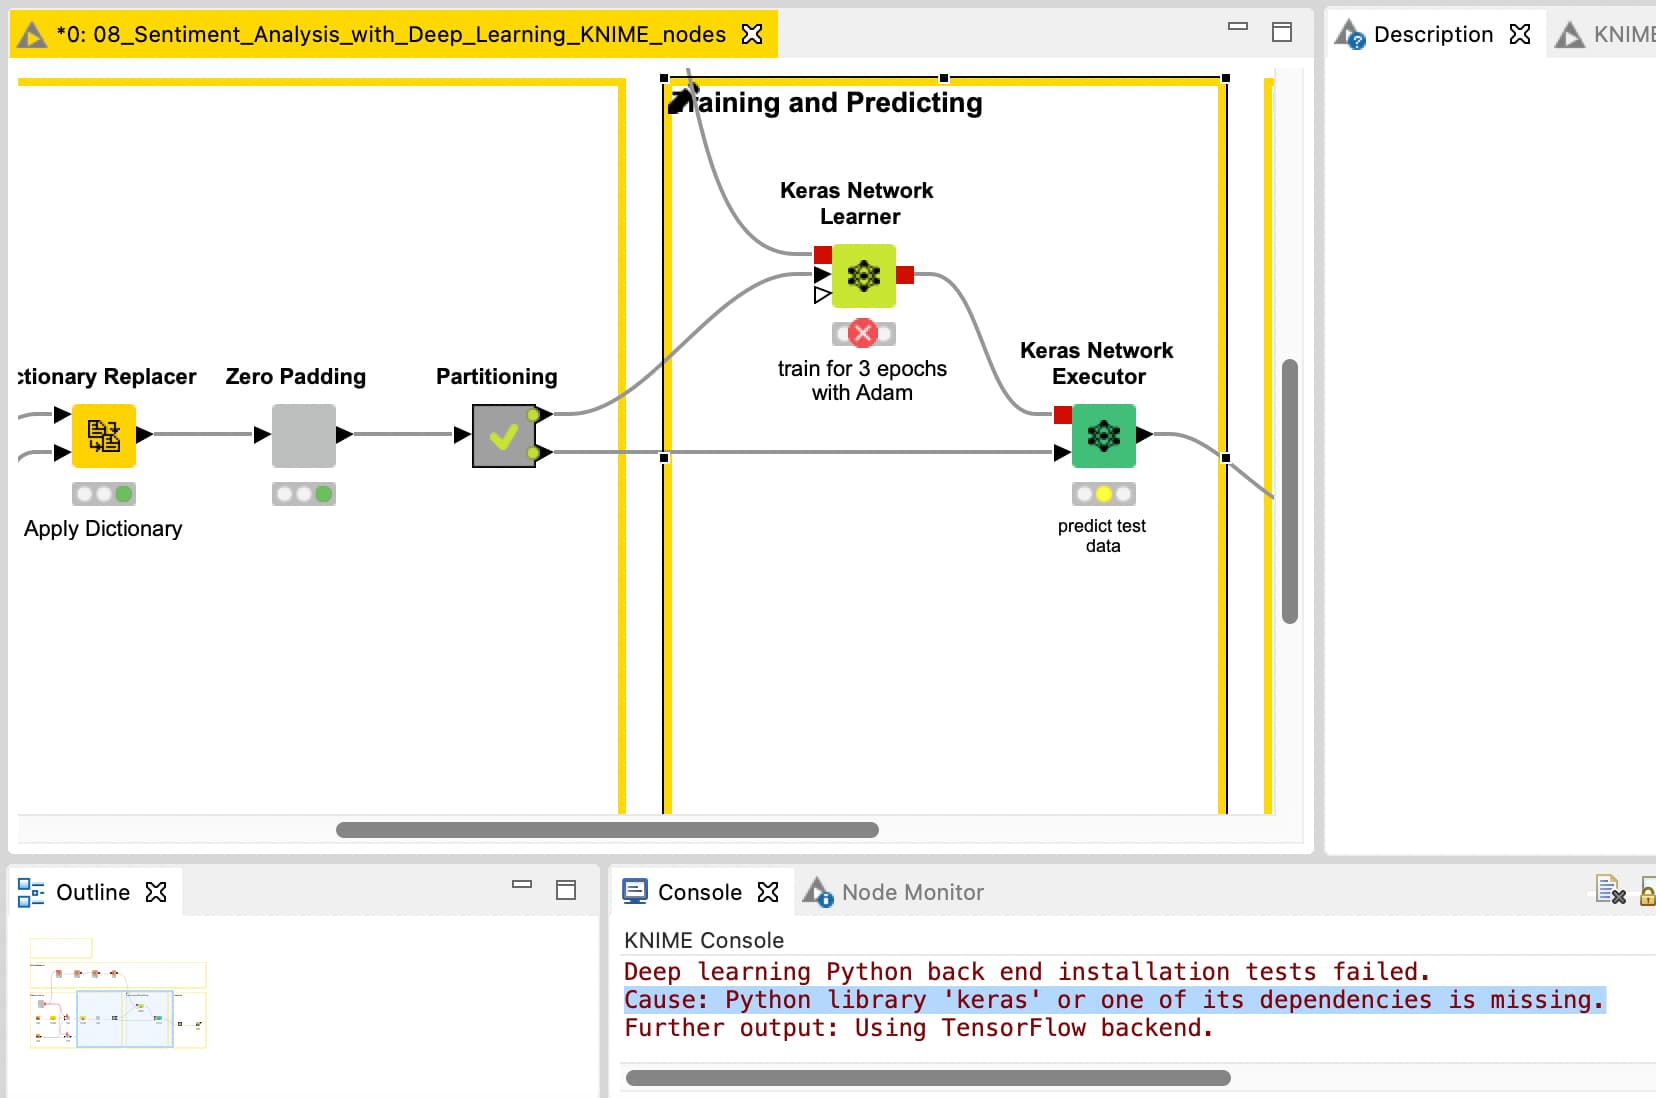
Task: Click the Zero Padding output port arrow
Action: (345, 434)
